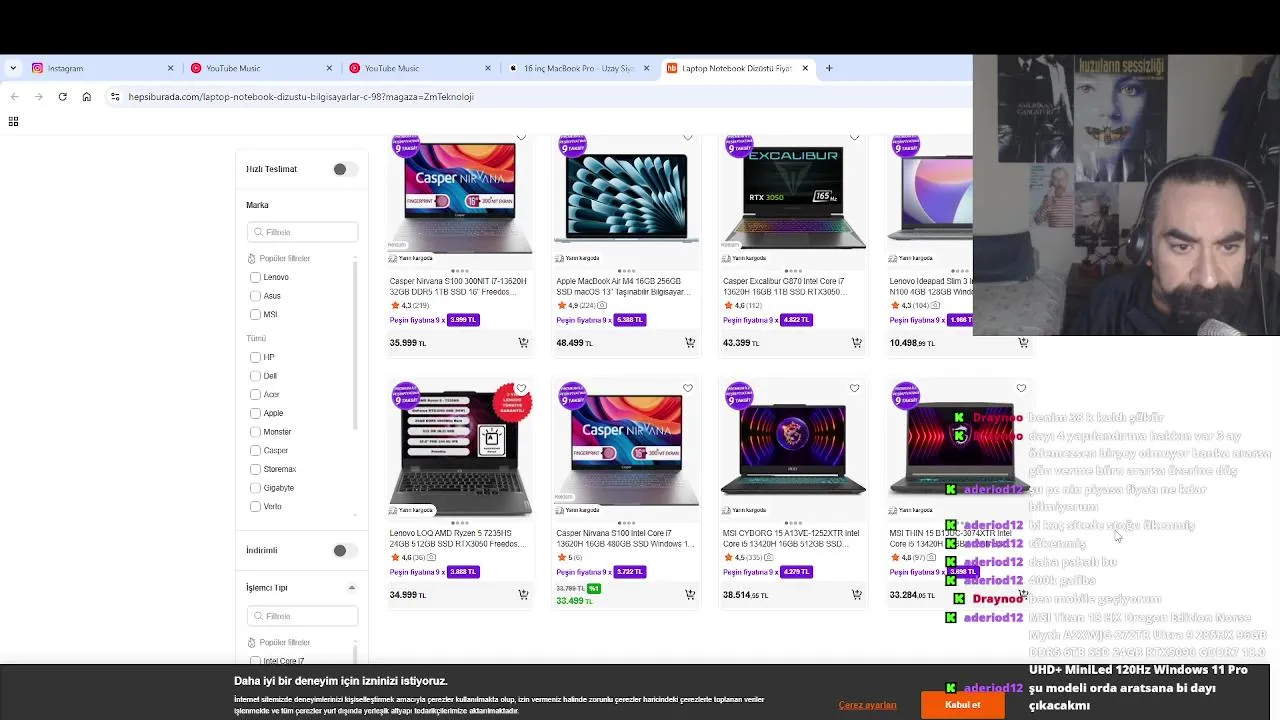Check the Casper brand filter
The width and height of the screenshot is (1280, 720).
click(255, 450)
